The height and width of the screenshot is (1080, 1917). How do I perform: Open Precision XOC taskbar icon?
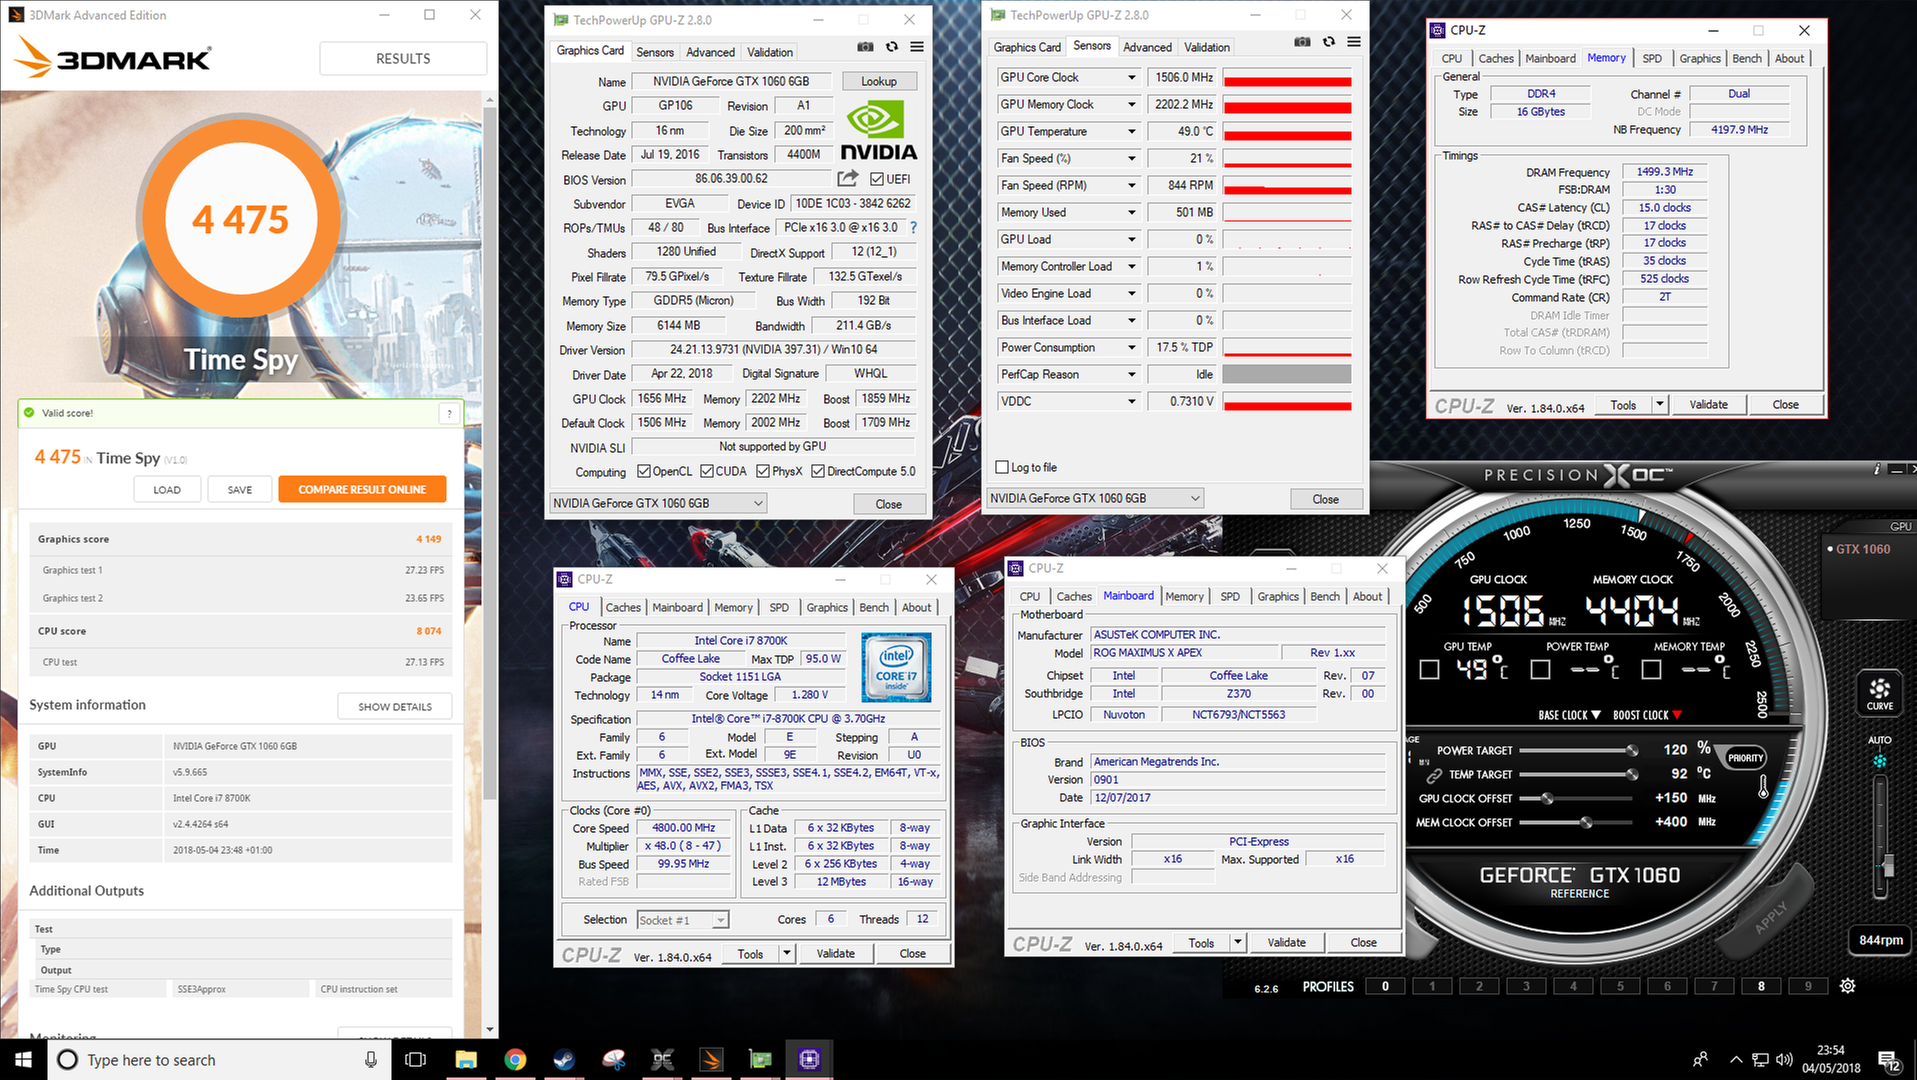(662, 1059)
